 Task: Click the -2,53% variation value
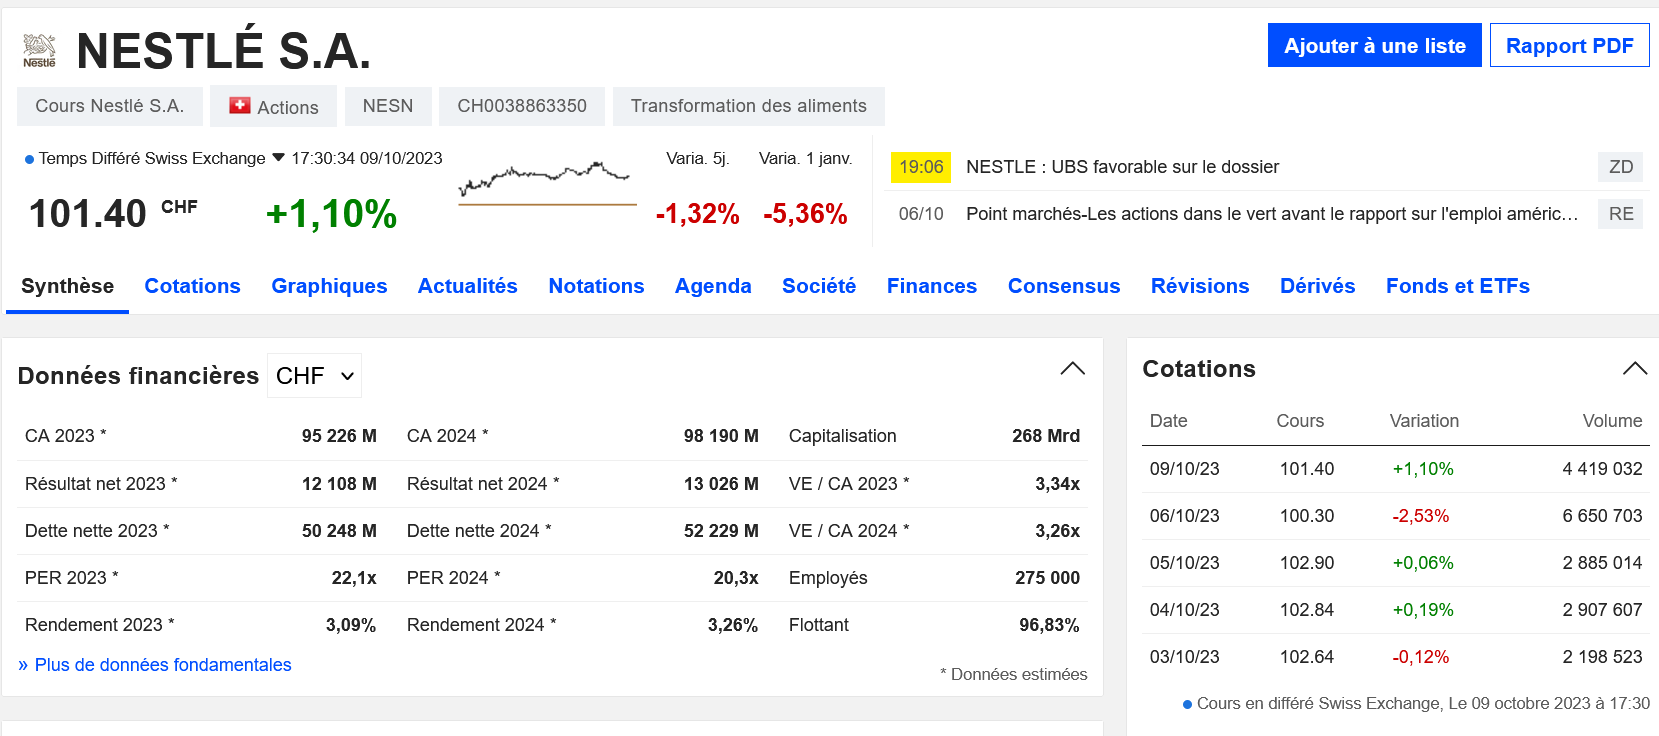tap(1421, 516)
